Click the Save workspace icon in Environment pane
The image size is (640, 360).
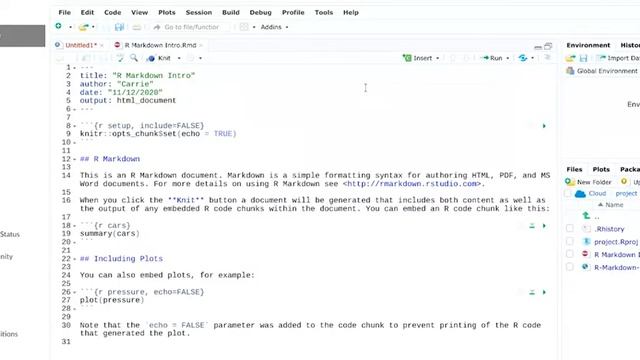pyautogui.click(x=584, y=58)
